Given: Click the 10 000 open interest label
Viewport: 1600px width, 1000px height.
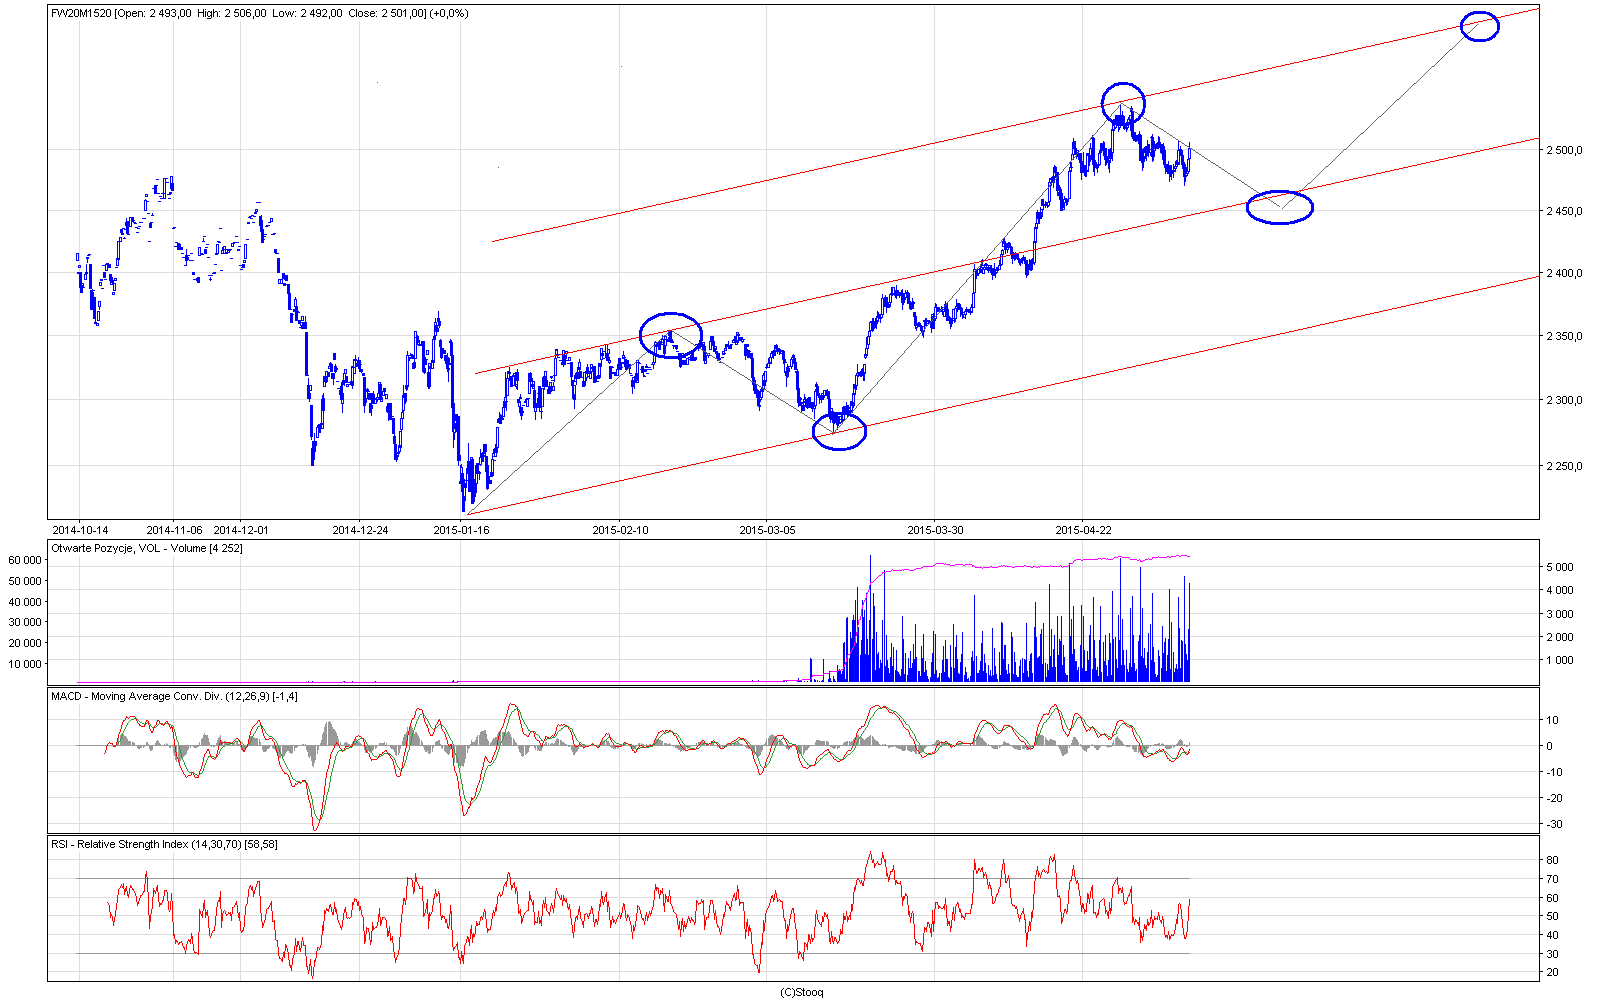Looking at the screenshot, I should click(25, 664).
